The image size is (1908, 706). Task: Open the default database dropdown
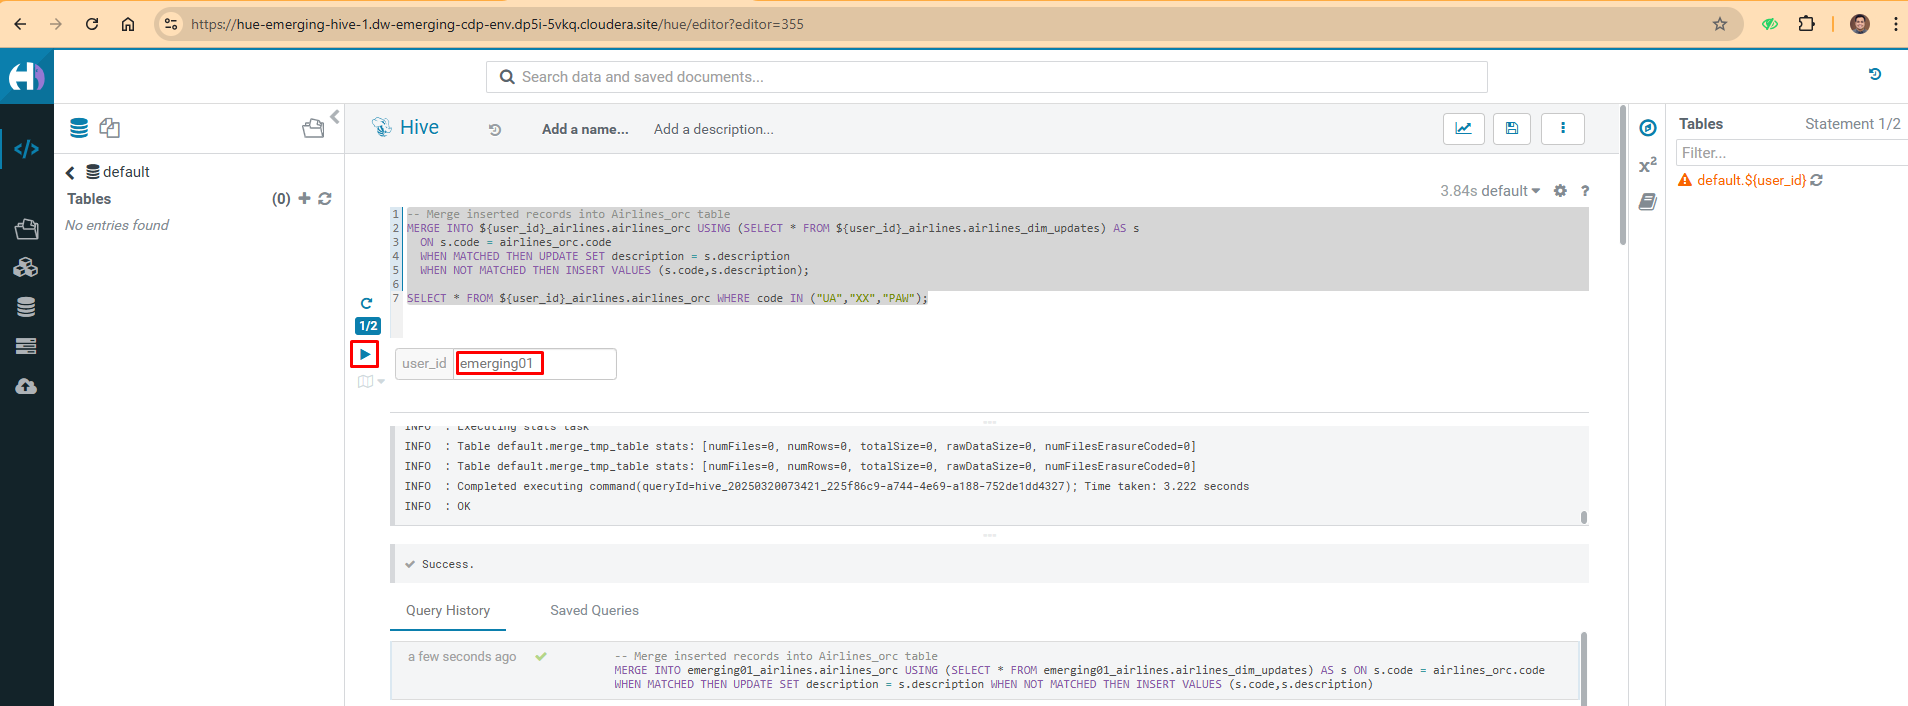(x=1511, y=191)
